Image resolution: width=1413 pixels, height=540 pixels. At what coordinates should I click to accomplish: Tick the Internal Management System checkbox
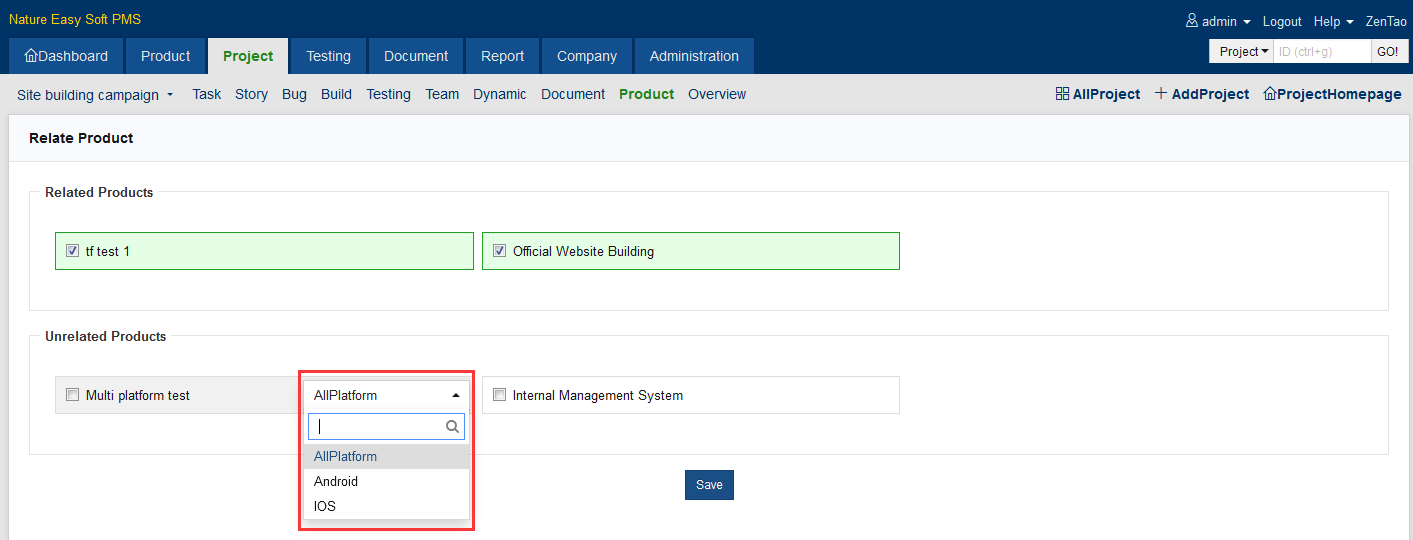click(x=499, y=395)
